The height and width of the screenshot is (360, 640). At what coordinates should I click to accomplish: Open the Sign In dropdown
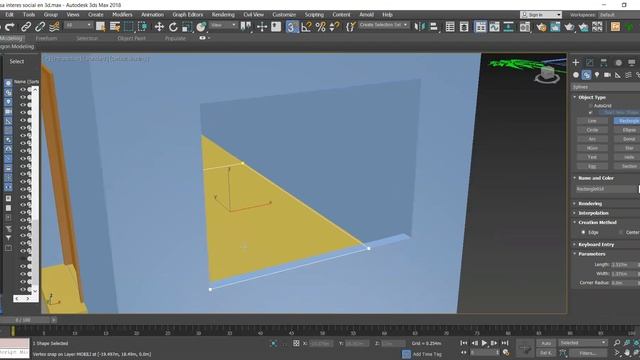(x=541, y=15)
